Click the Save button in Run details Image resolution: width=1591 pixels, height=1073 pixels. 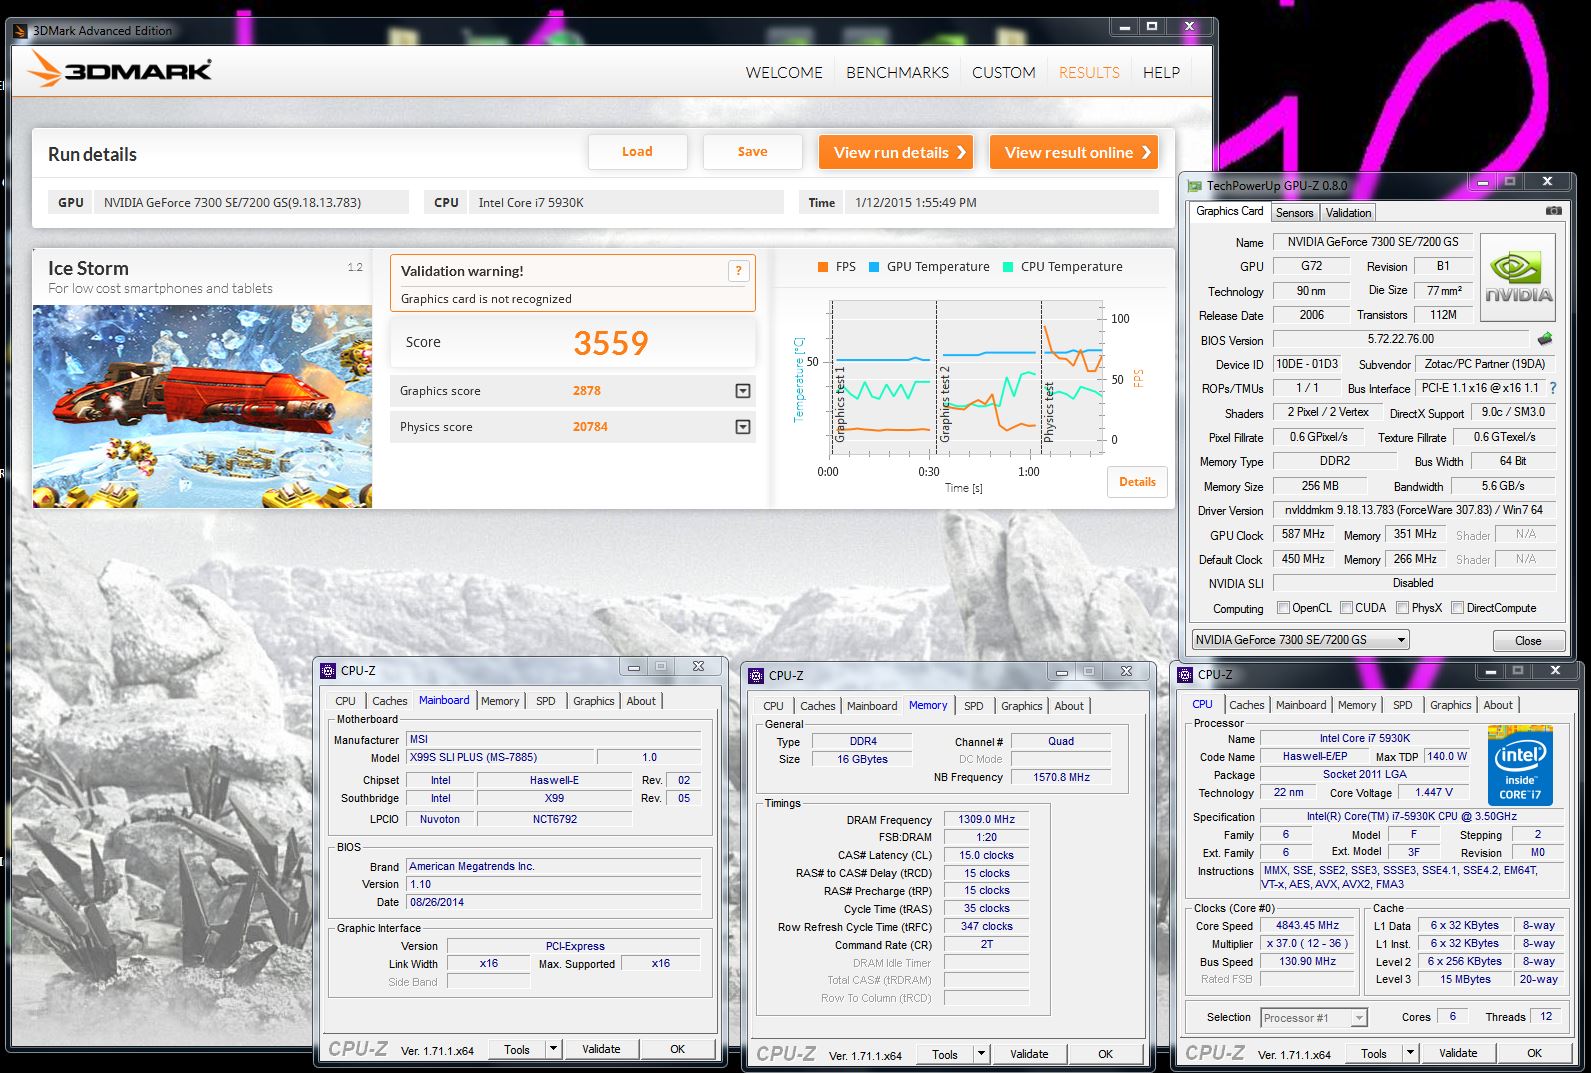pyautogui.click(x=752, y=152)
